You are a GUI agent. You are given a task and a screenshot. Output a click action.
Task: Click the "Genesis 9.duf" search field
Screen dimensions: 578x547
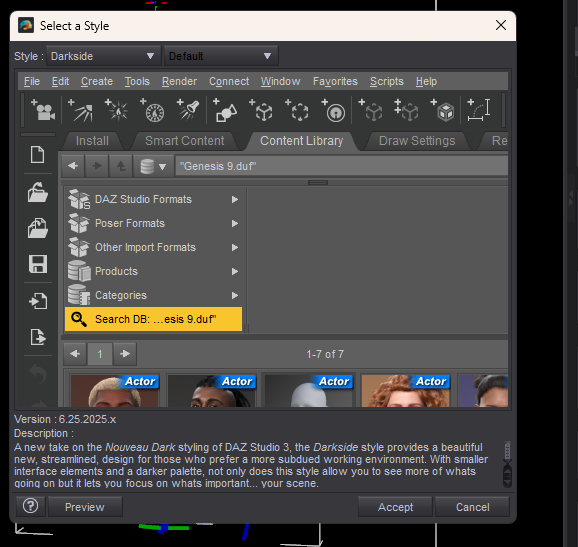[x=342, y=166]
